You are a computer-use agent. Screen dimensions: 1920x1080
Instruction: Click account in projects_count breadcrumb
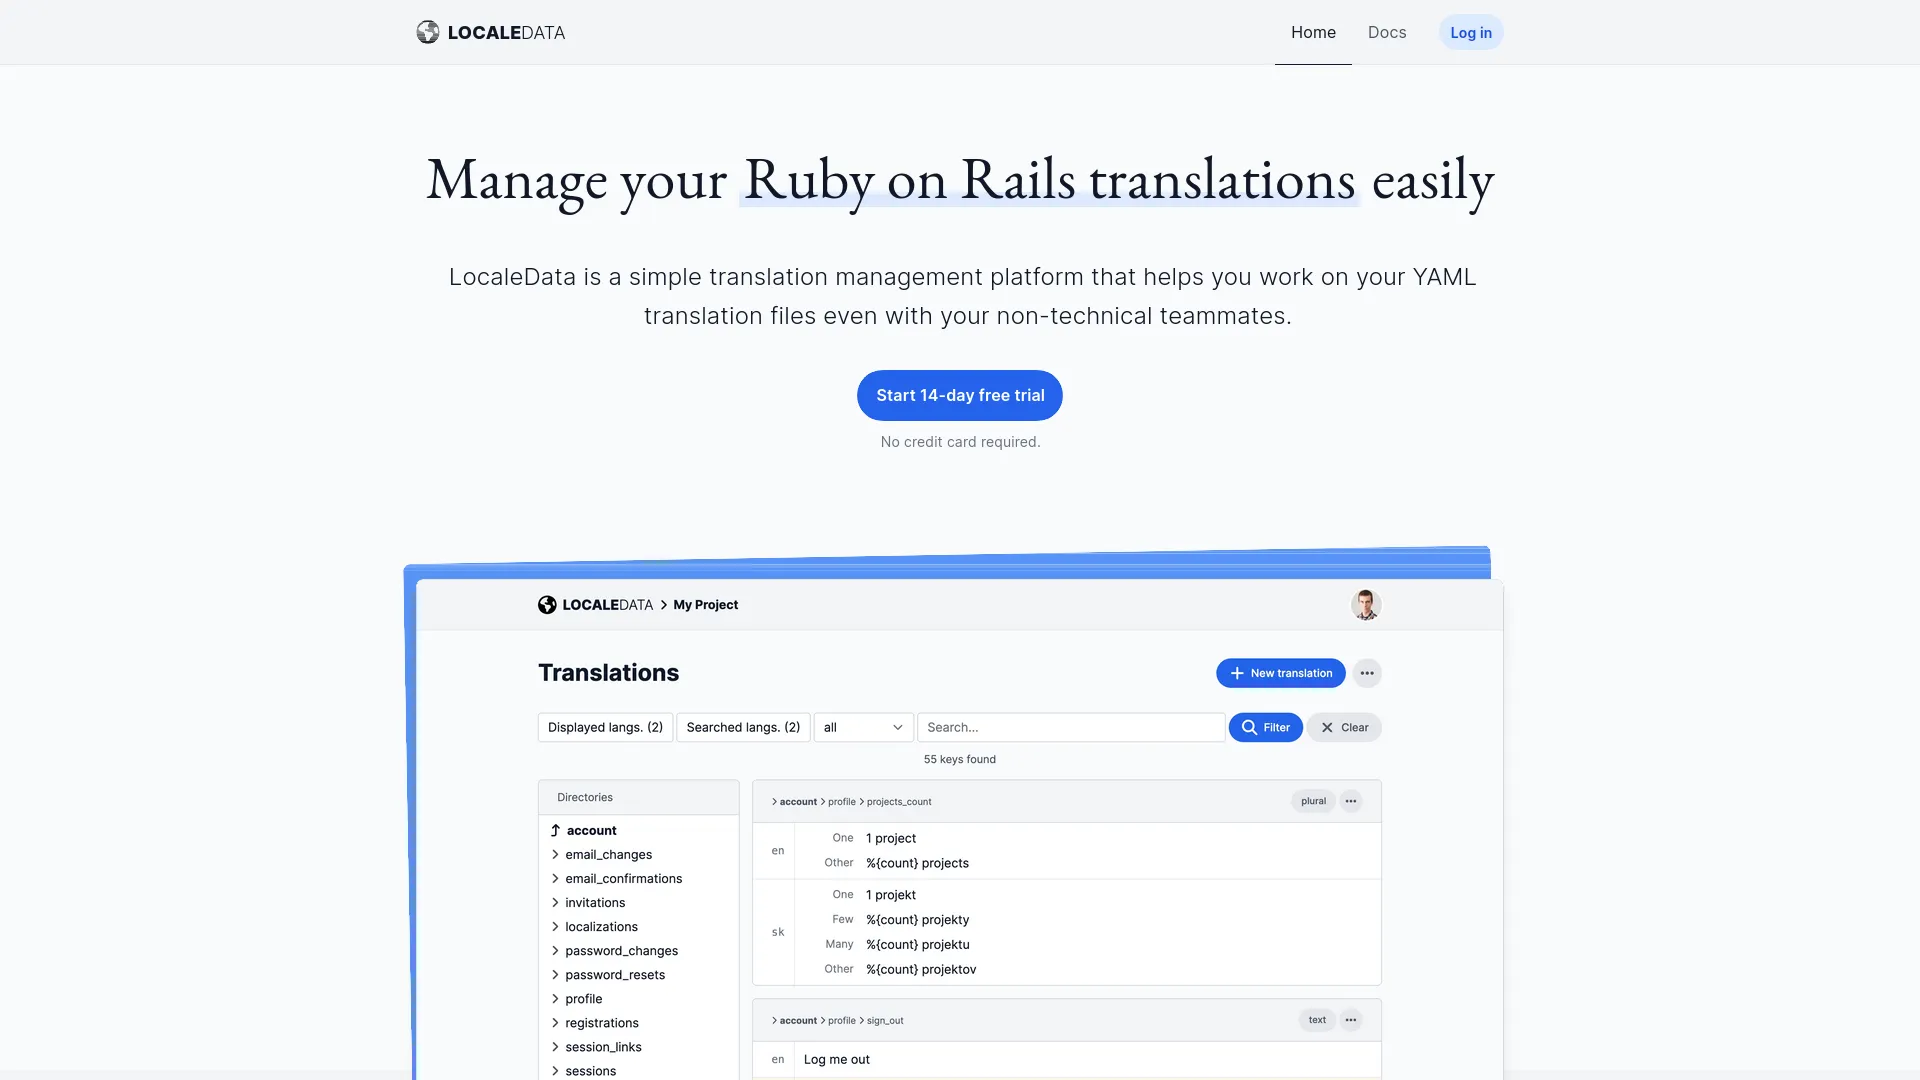click(798, 802)
